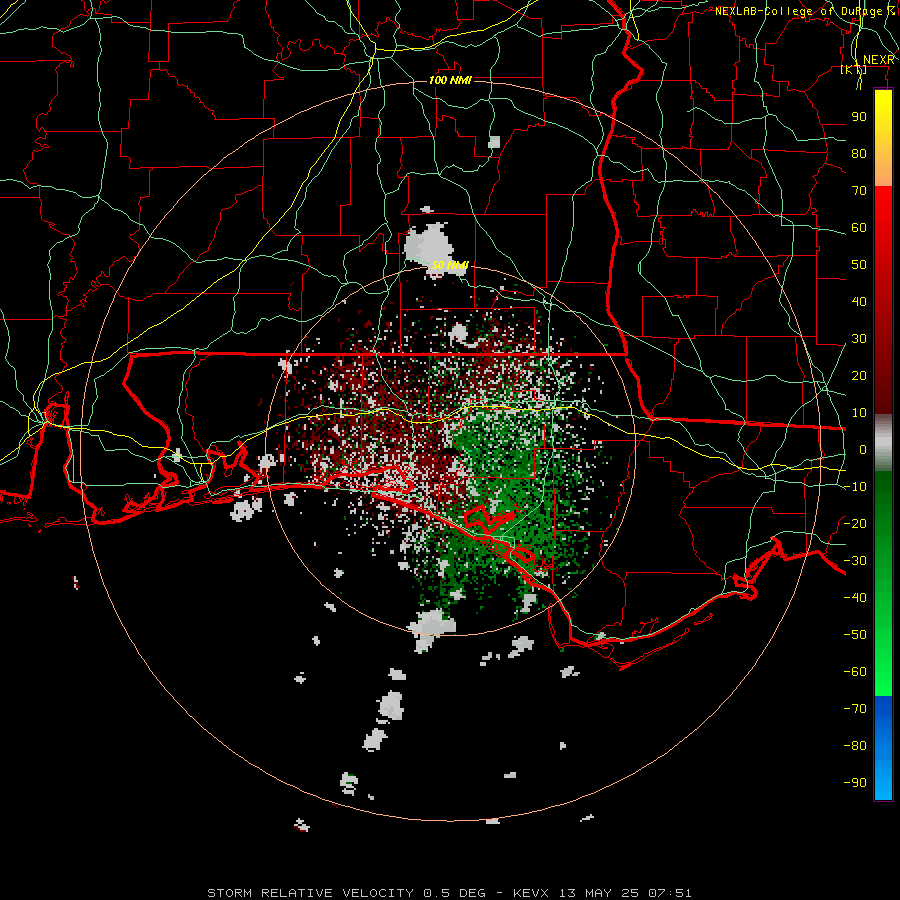Click the 50 NMI range ring label
Screen dimensions: 900x900
tap(450, 265)
